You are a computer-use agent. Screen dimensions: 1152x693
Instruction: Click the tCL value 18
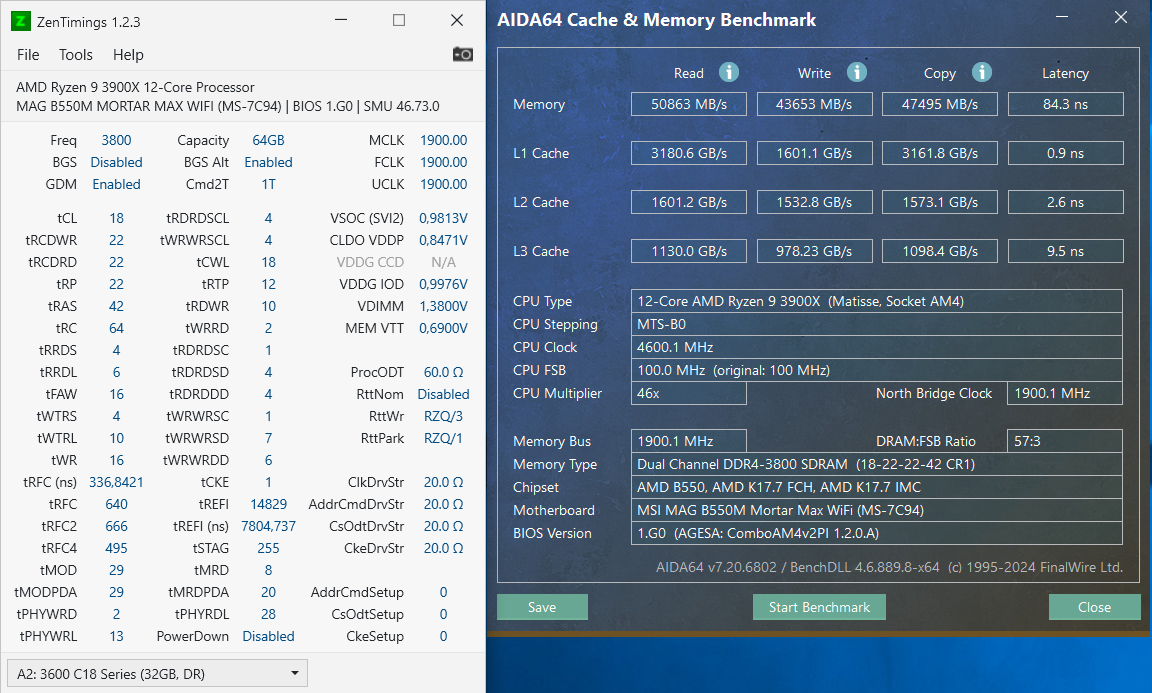(116, 218)
